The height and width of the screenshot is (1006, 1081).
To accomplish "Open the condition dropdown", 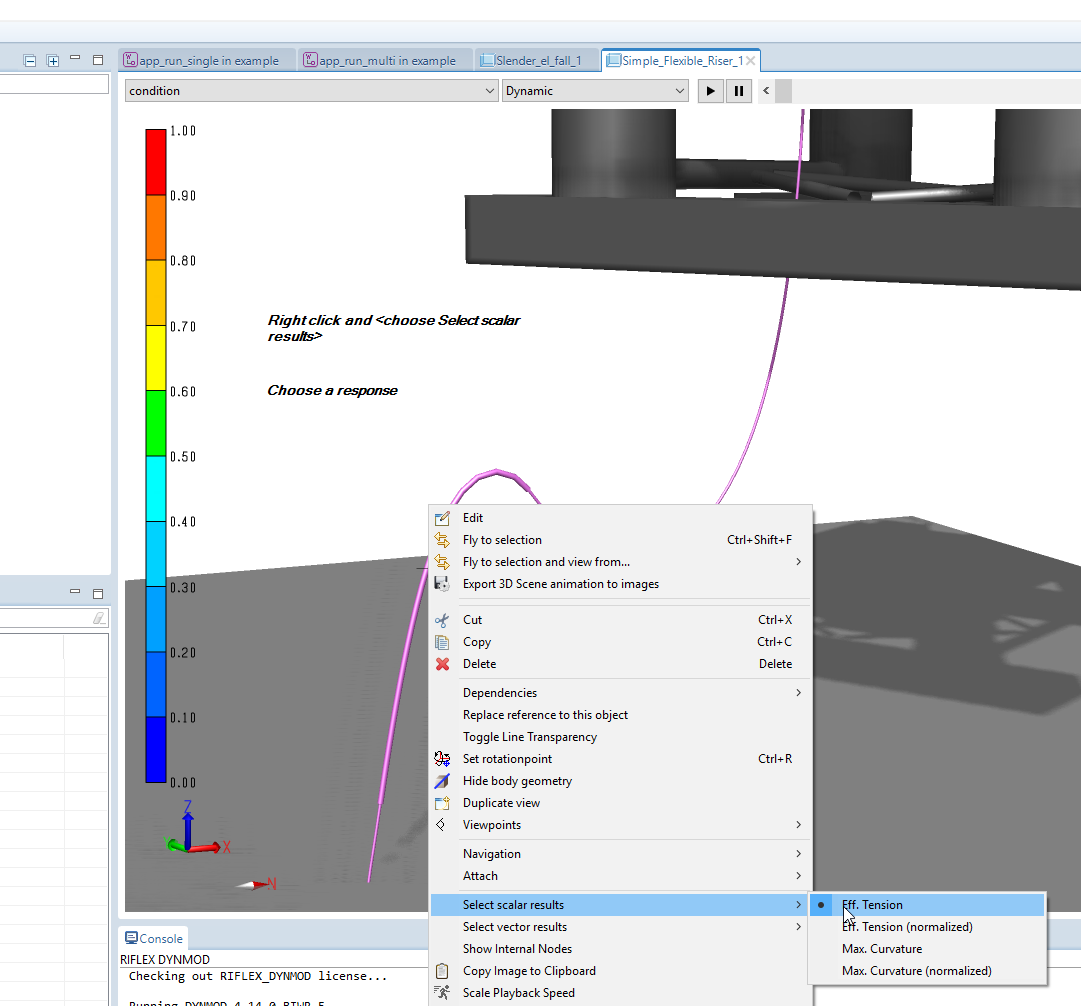I will coord(312,91).
